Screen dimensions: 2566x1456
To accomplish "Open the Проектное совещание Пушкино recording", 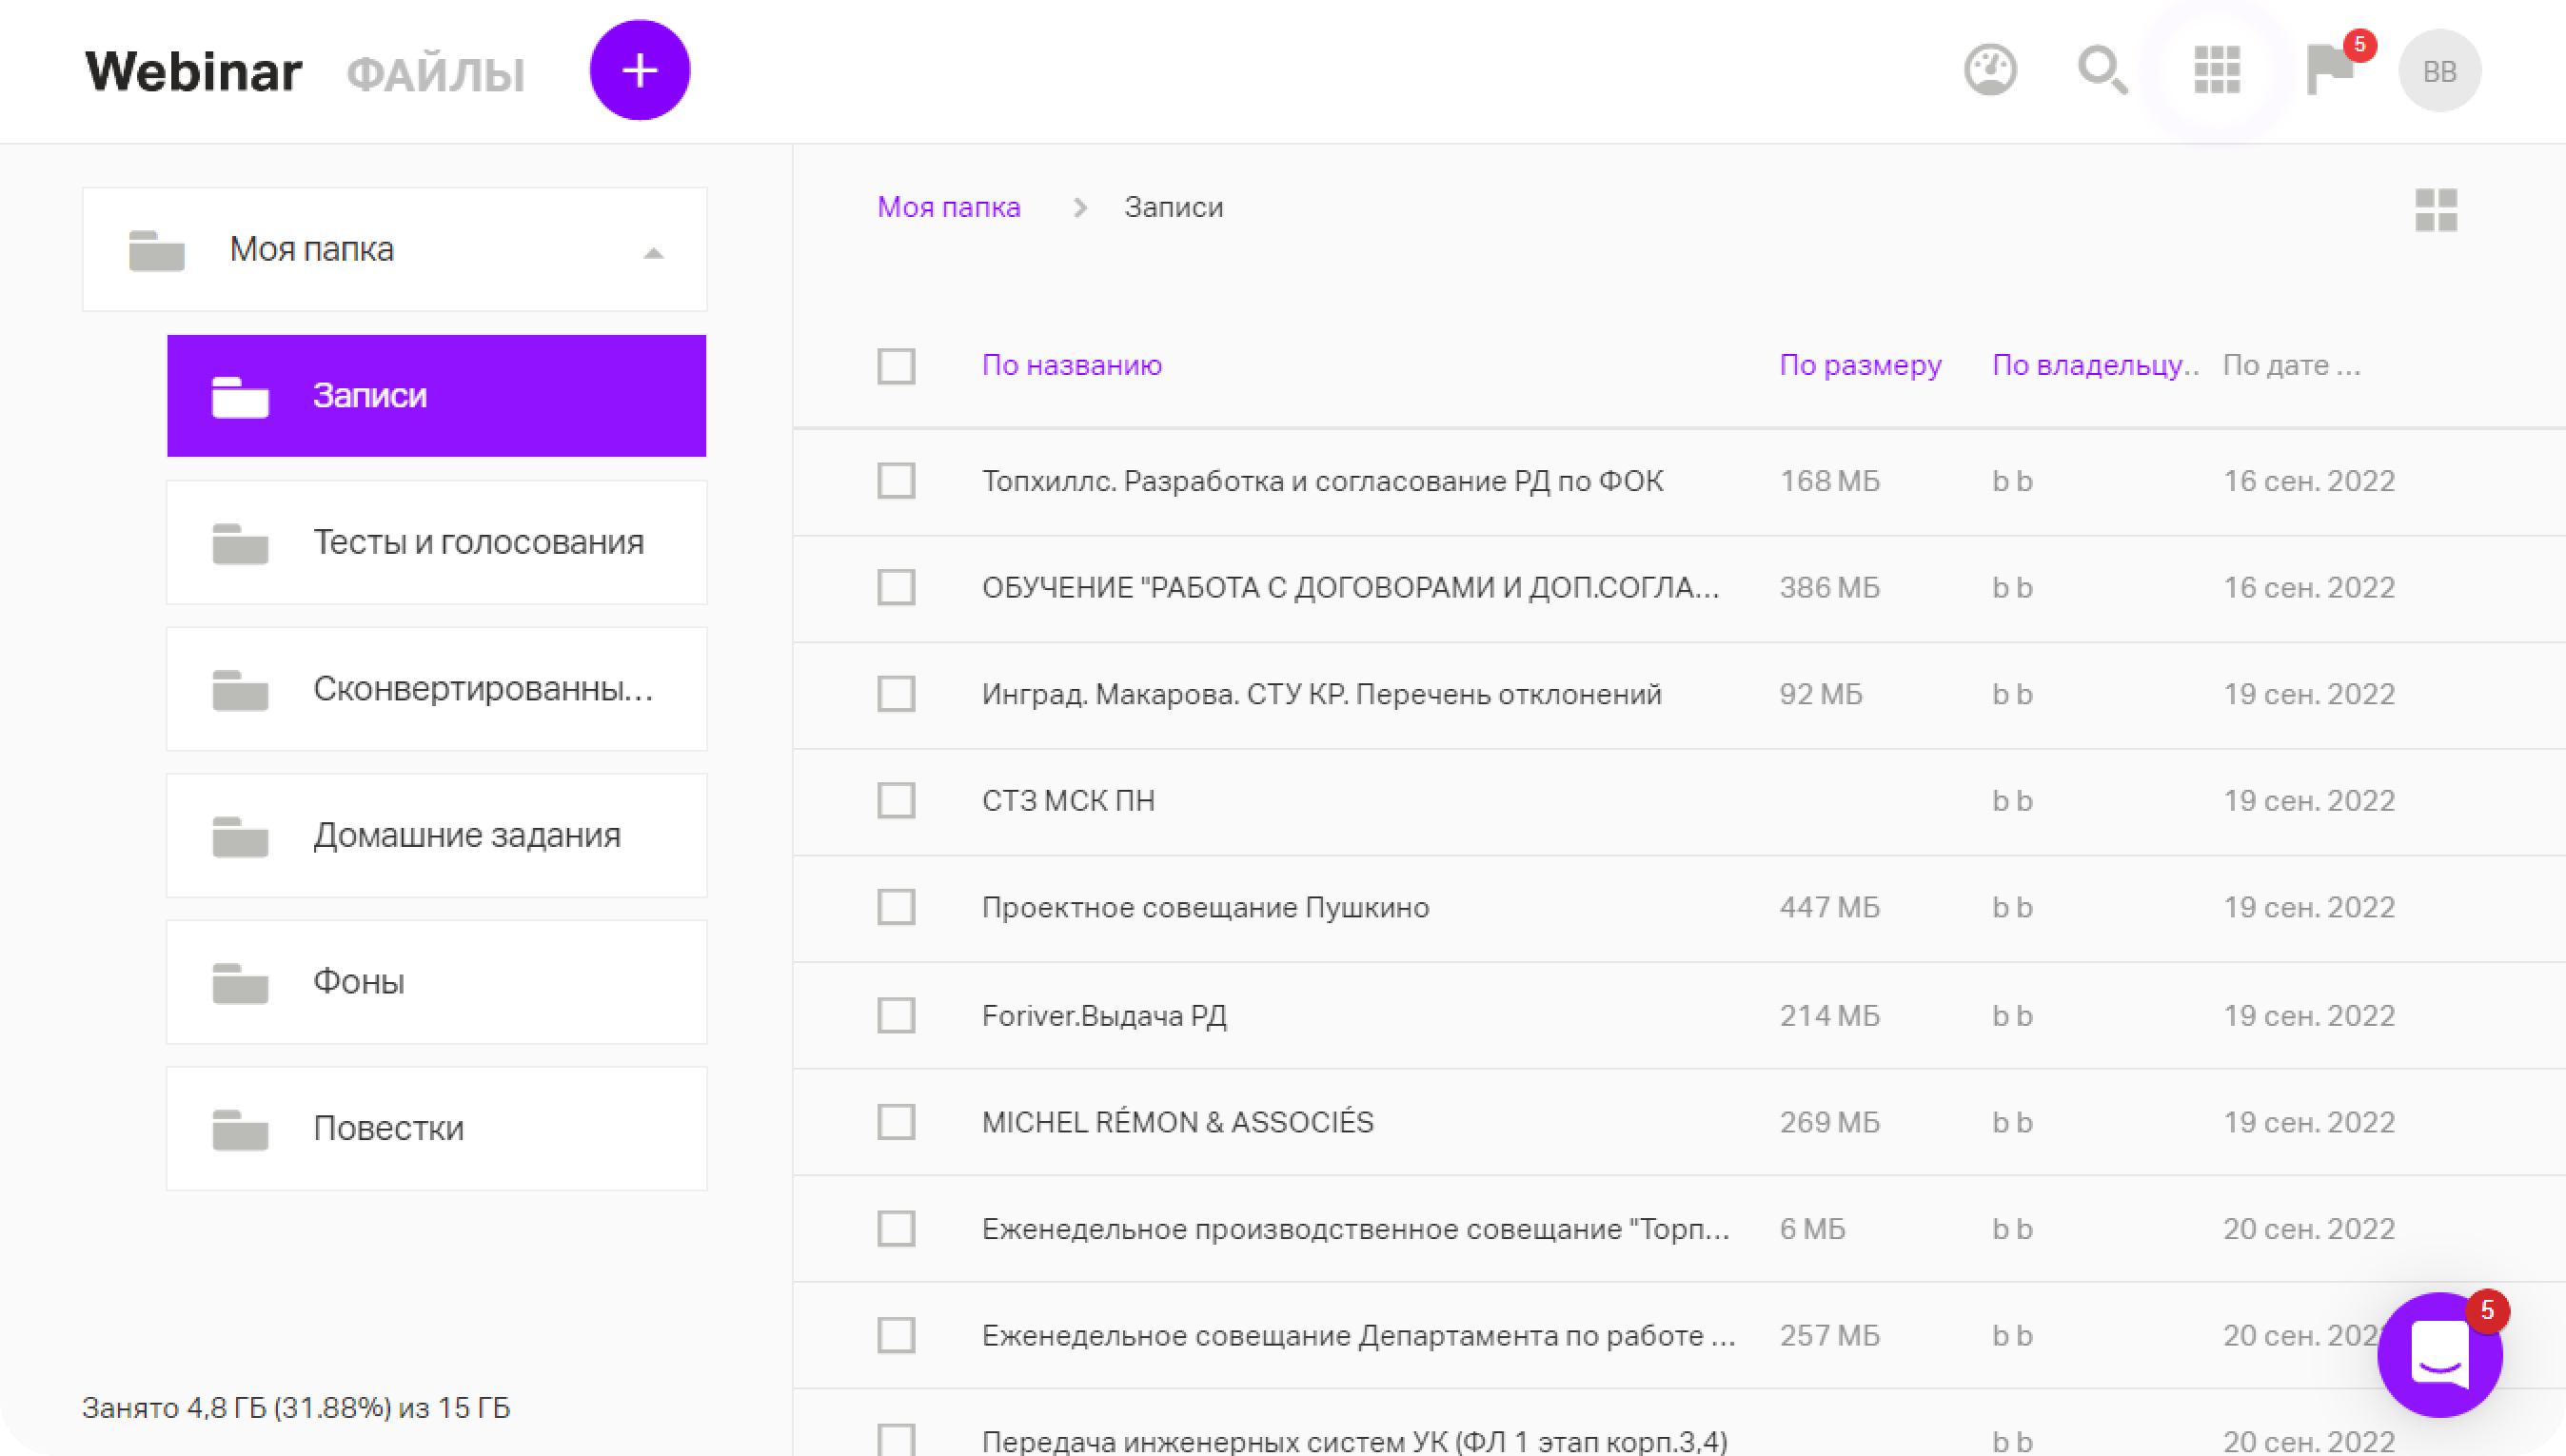I will [x=1205, y=907].
